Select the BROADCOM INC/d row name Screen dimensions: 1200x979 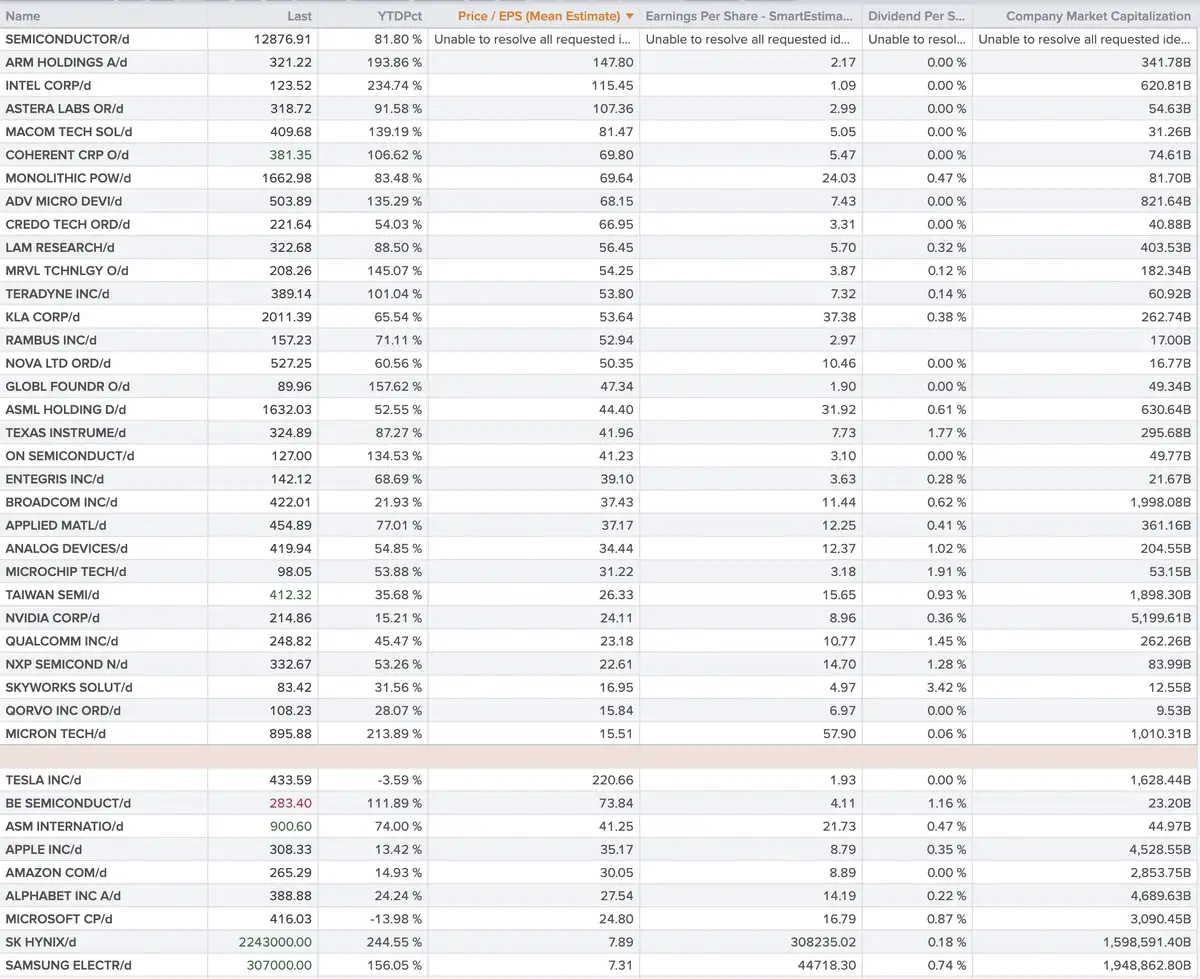coord(61,502)
